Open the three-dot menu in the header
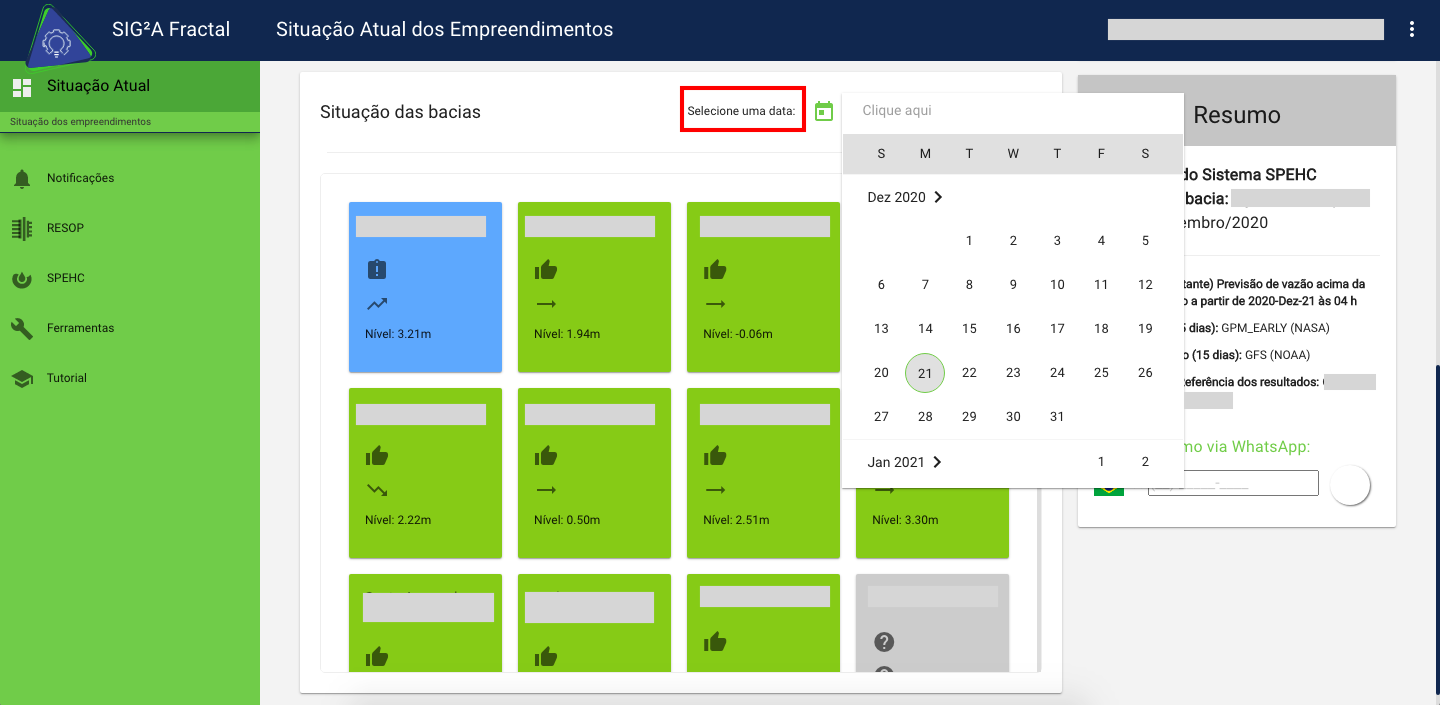Screen dimensions: 1440x705 [x=1412, y=29]
